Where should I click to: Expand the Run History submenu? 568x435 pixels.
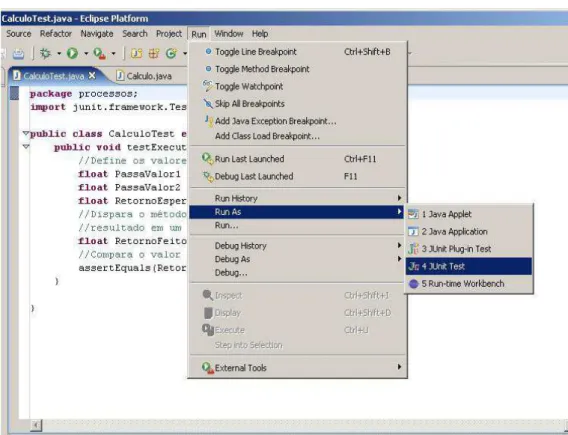pos(297,198)
